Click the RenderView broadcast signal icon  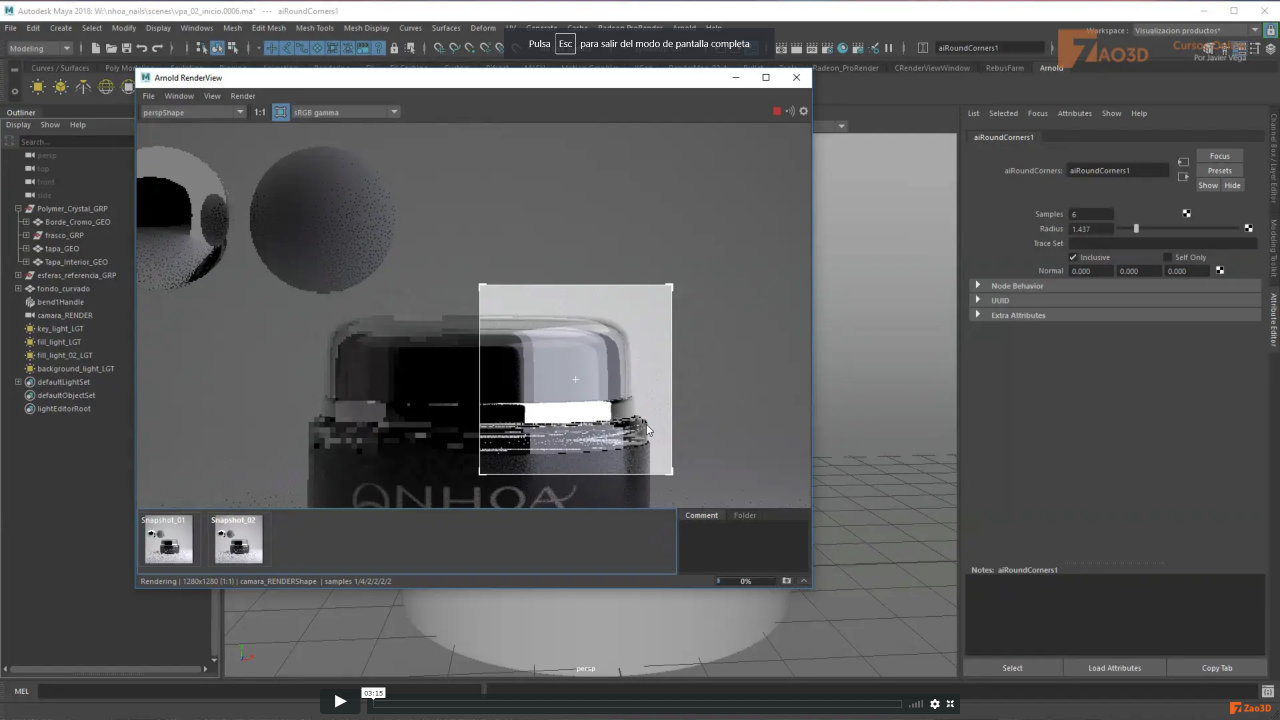[x=790, y=111]
